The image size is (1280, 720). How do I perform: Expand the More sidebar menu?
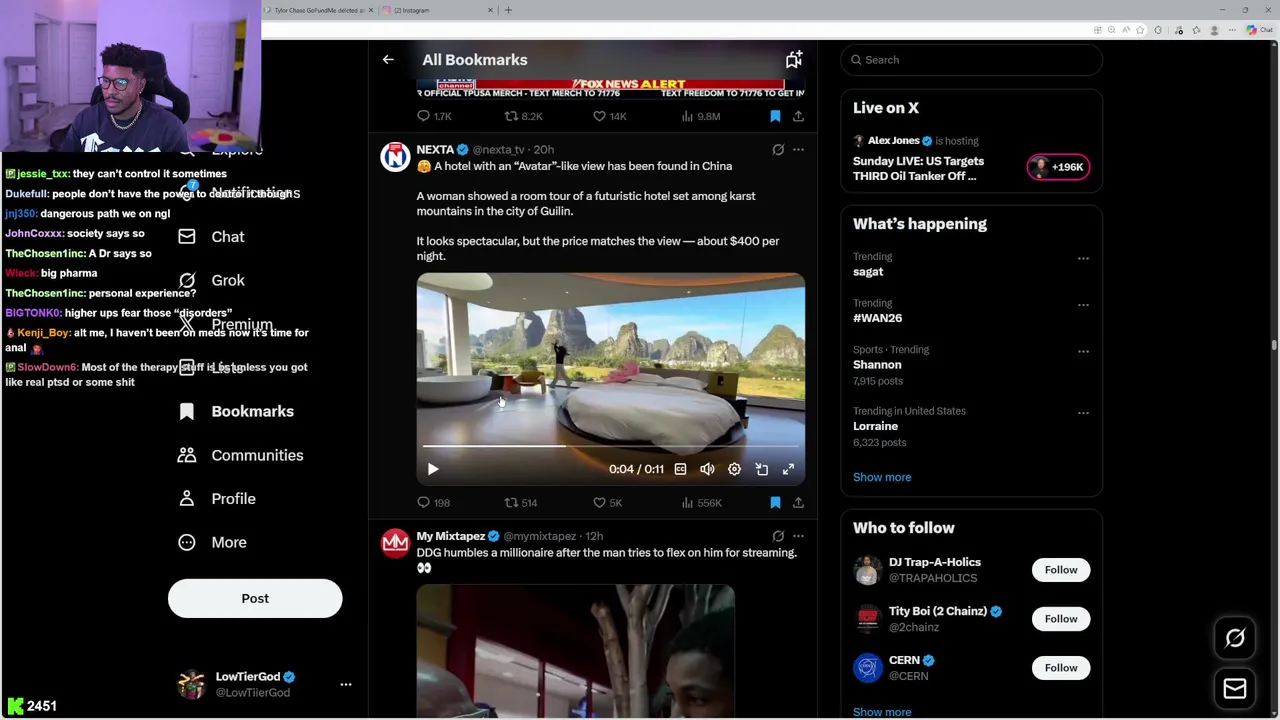[x=211, y=543]
